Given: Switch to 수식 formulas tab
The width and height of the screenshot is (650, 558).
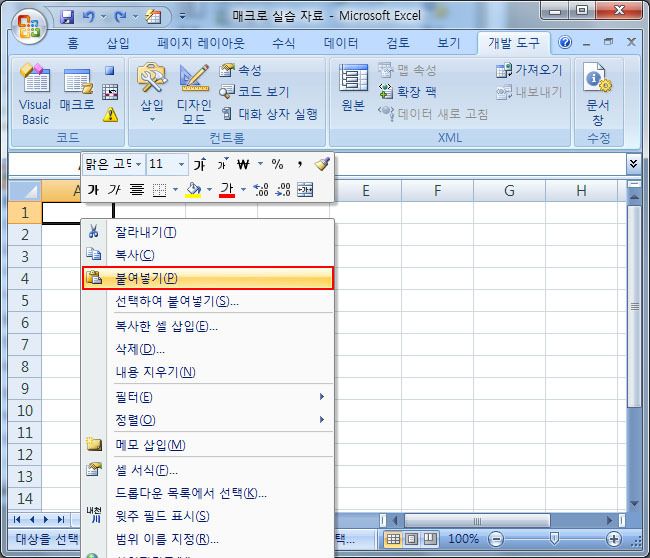Looking at the screenshot, I should click(284, 43).
